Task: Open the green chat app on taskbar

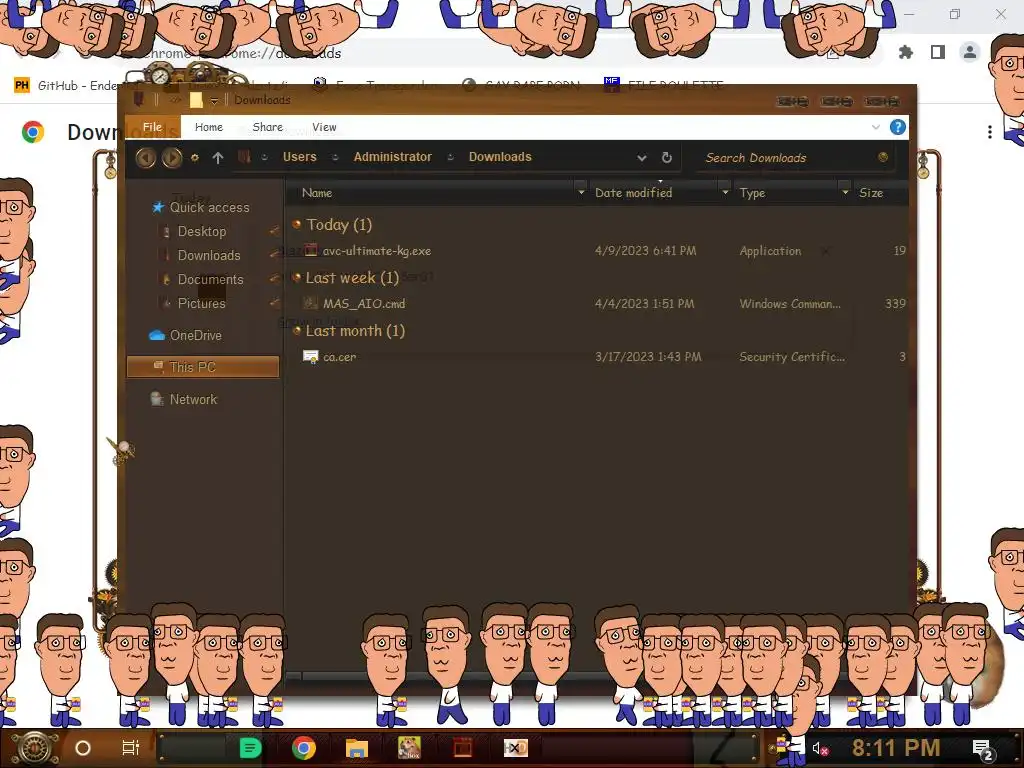Action: pos(250,748)
